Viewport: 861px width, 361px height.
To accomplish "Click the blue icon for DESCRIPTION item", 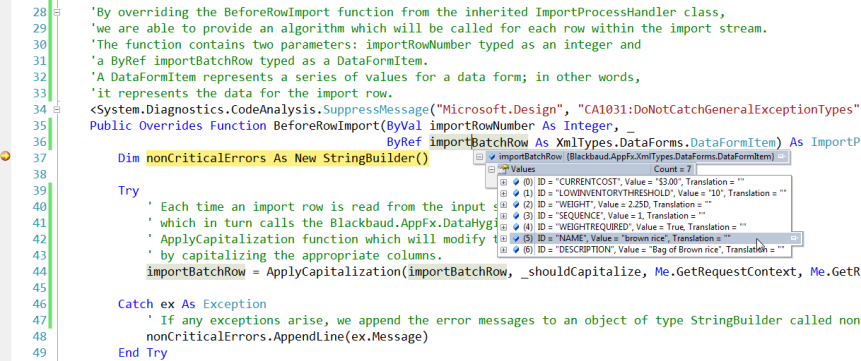I will pyautogui.click(x=516, y=249).
